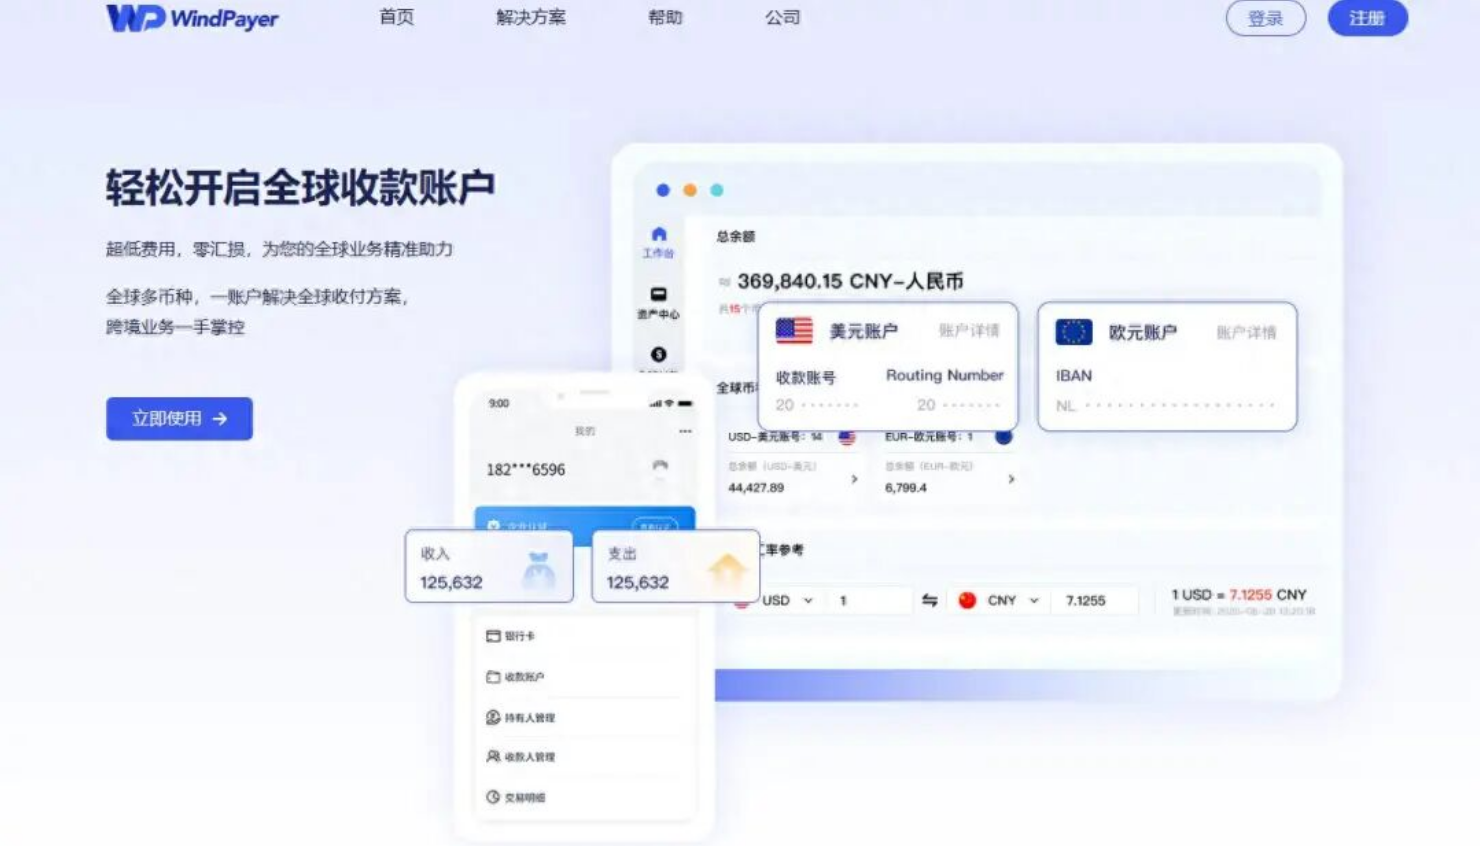Click the orange window dot
The height and width of the screenshot is (846, 1480).
[689, 190]
